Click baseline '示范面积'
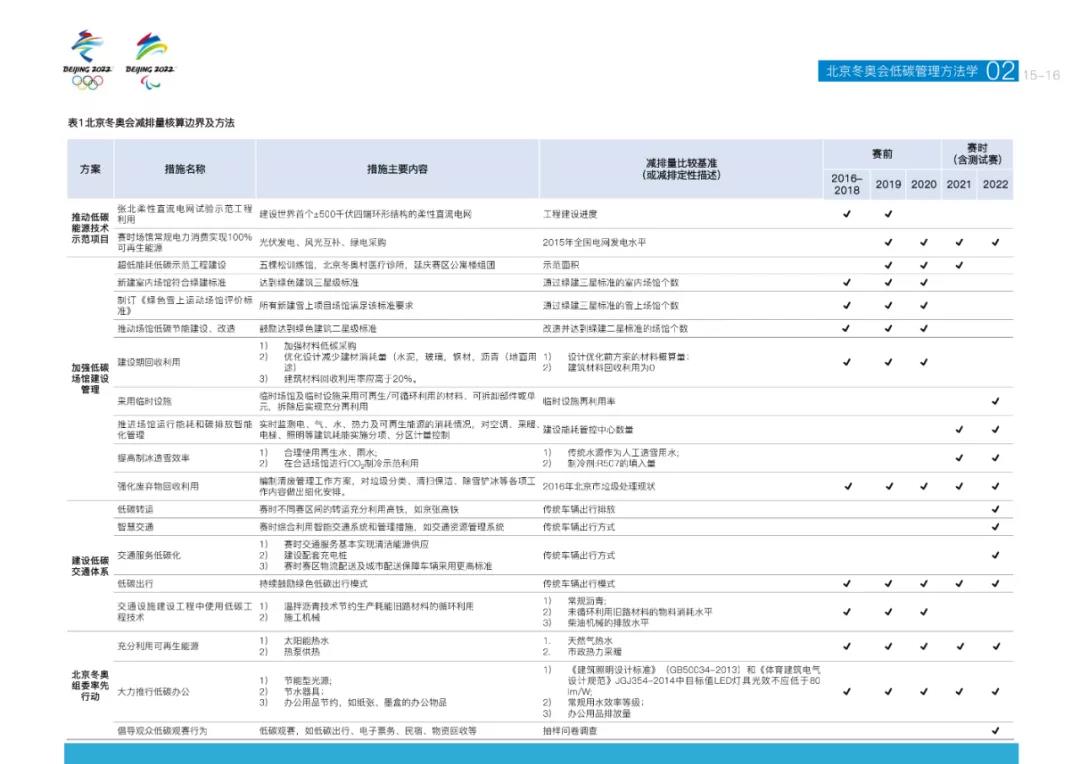The width and height of the screenshot is (1080, 764). [x=561, y=265]
